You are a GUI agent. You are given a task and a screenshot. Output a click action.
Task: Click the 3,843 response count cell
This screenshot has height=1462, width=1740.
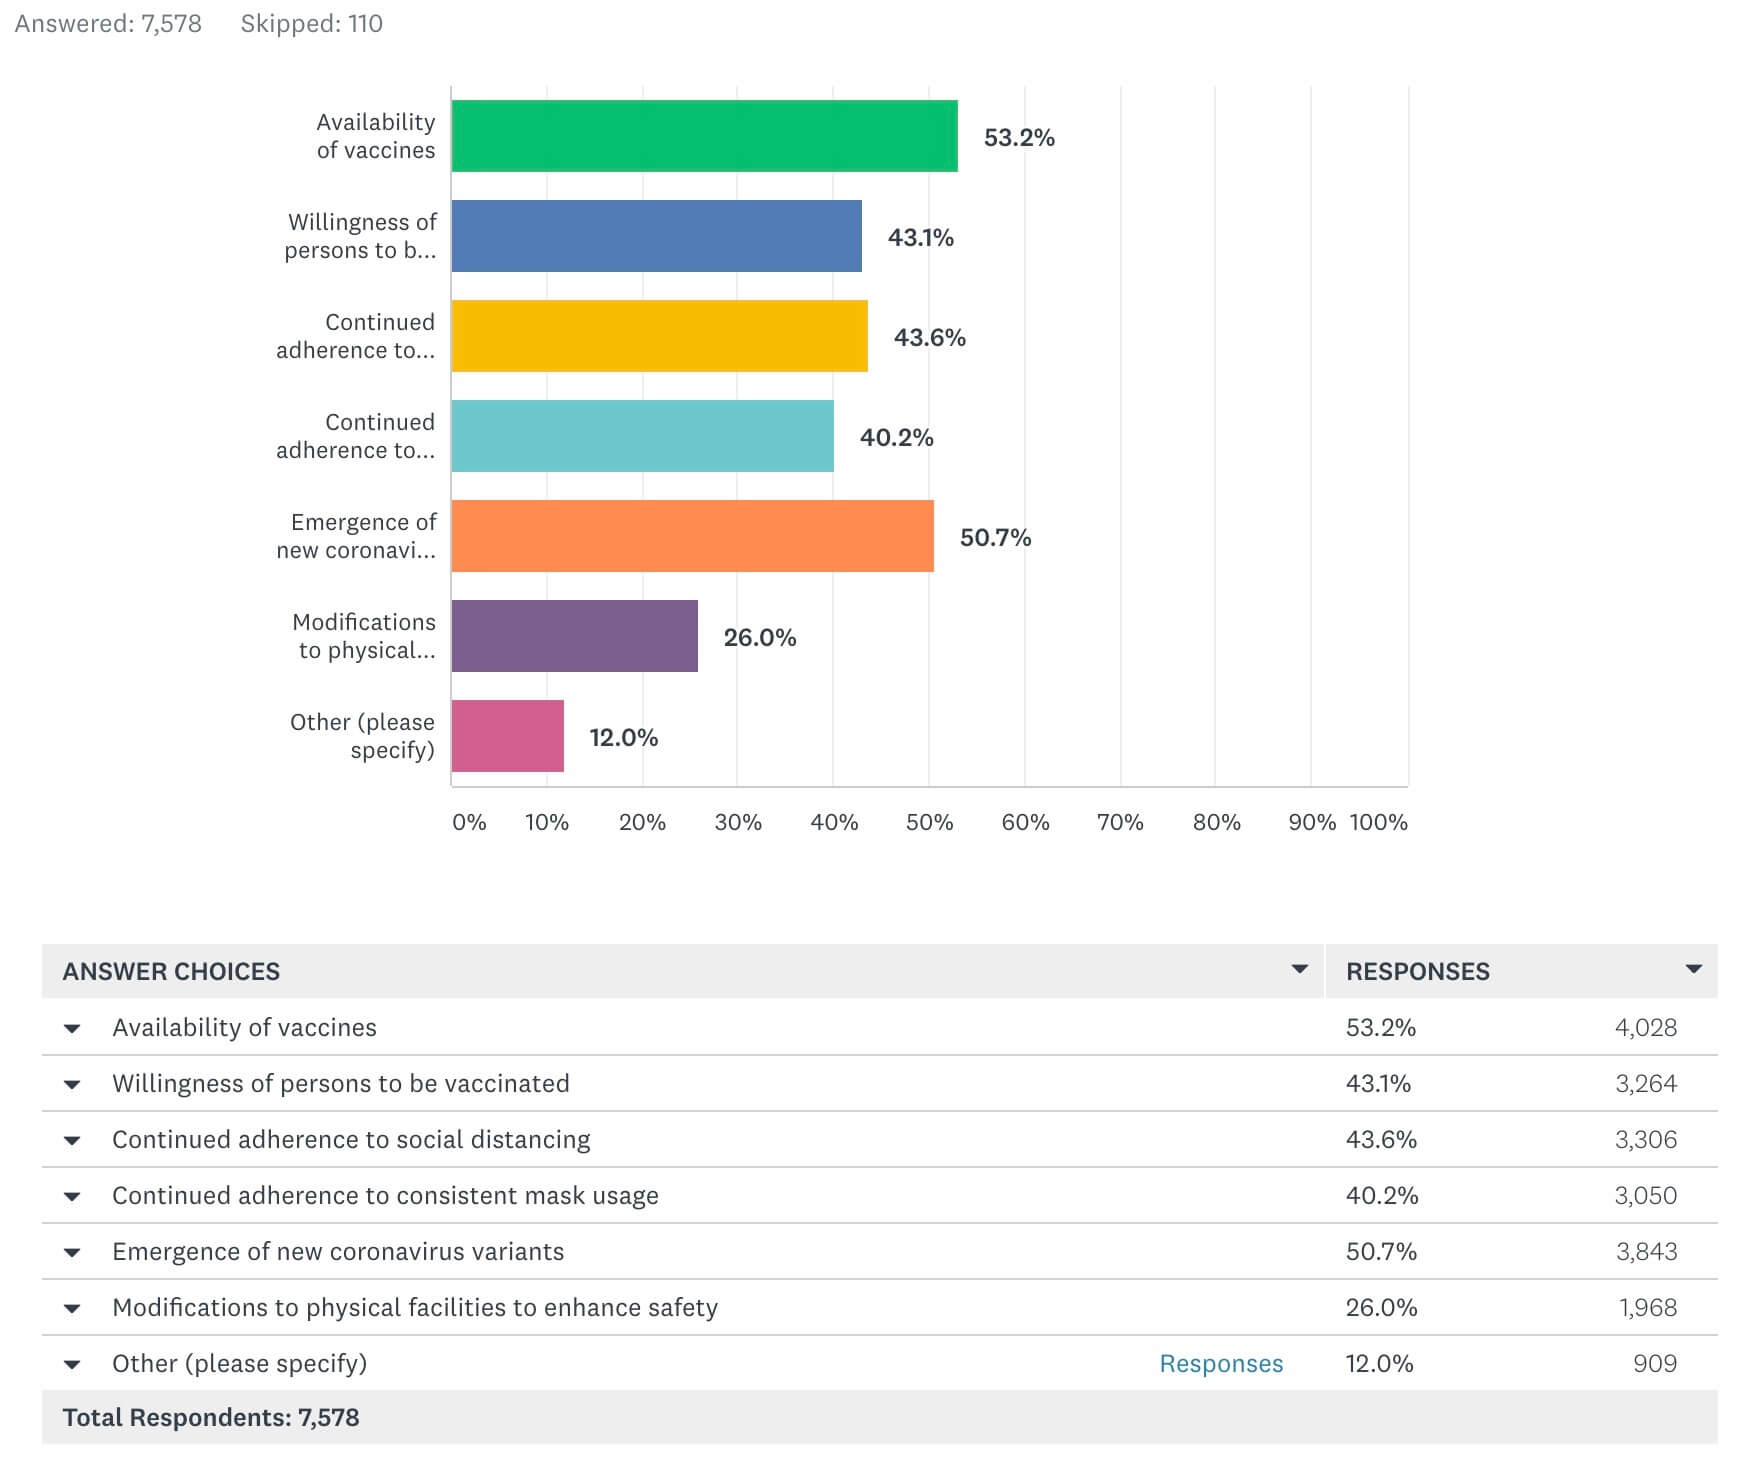tap(1646, 1252)
